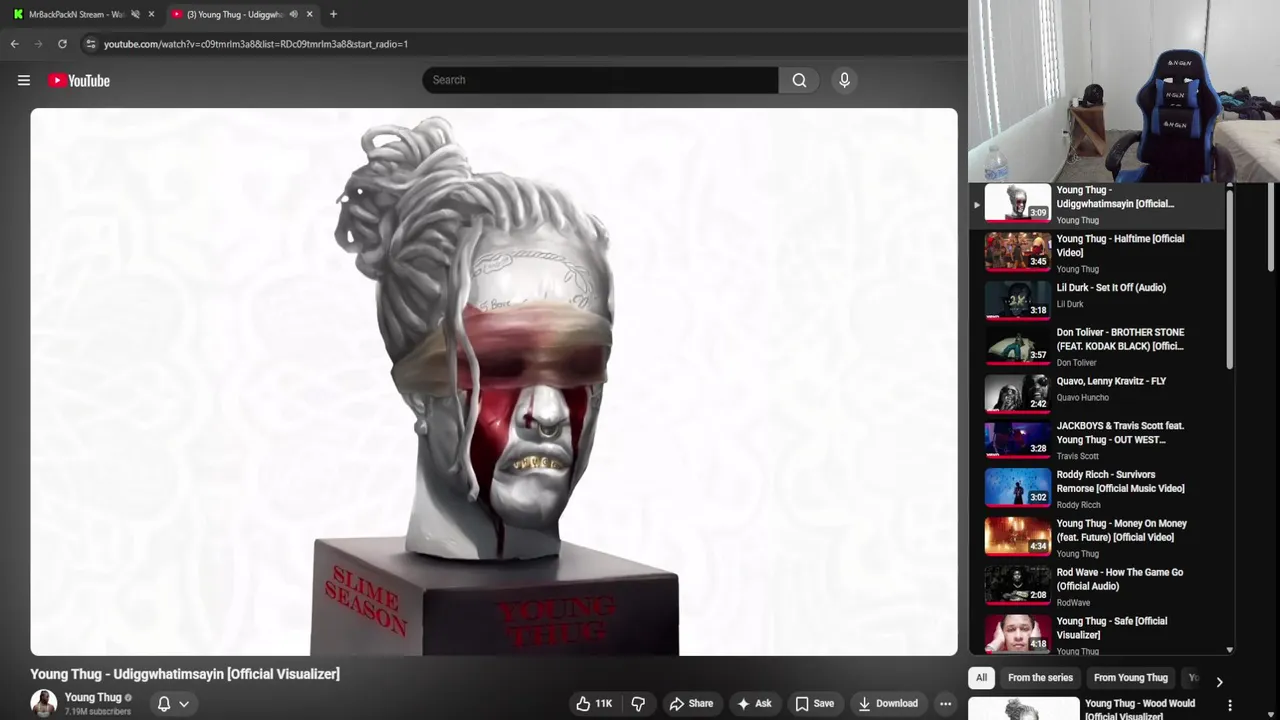
Task: Click the main video player
Action: coord(494,382)
